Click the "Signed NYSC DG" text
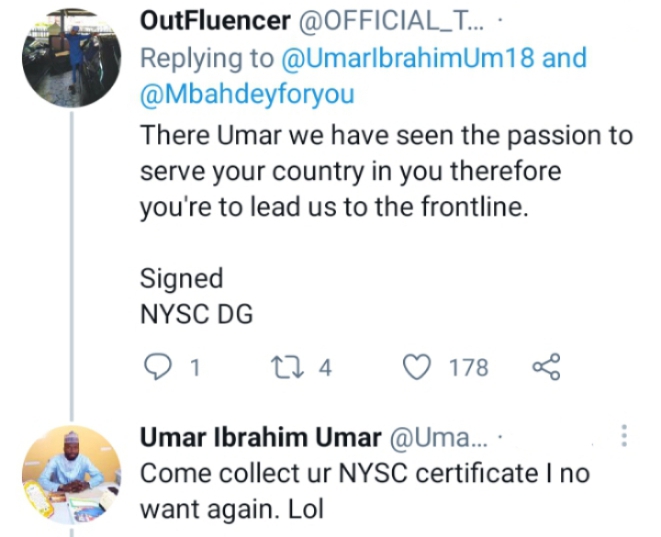 (x=197, y=297)
